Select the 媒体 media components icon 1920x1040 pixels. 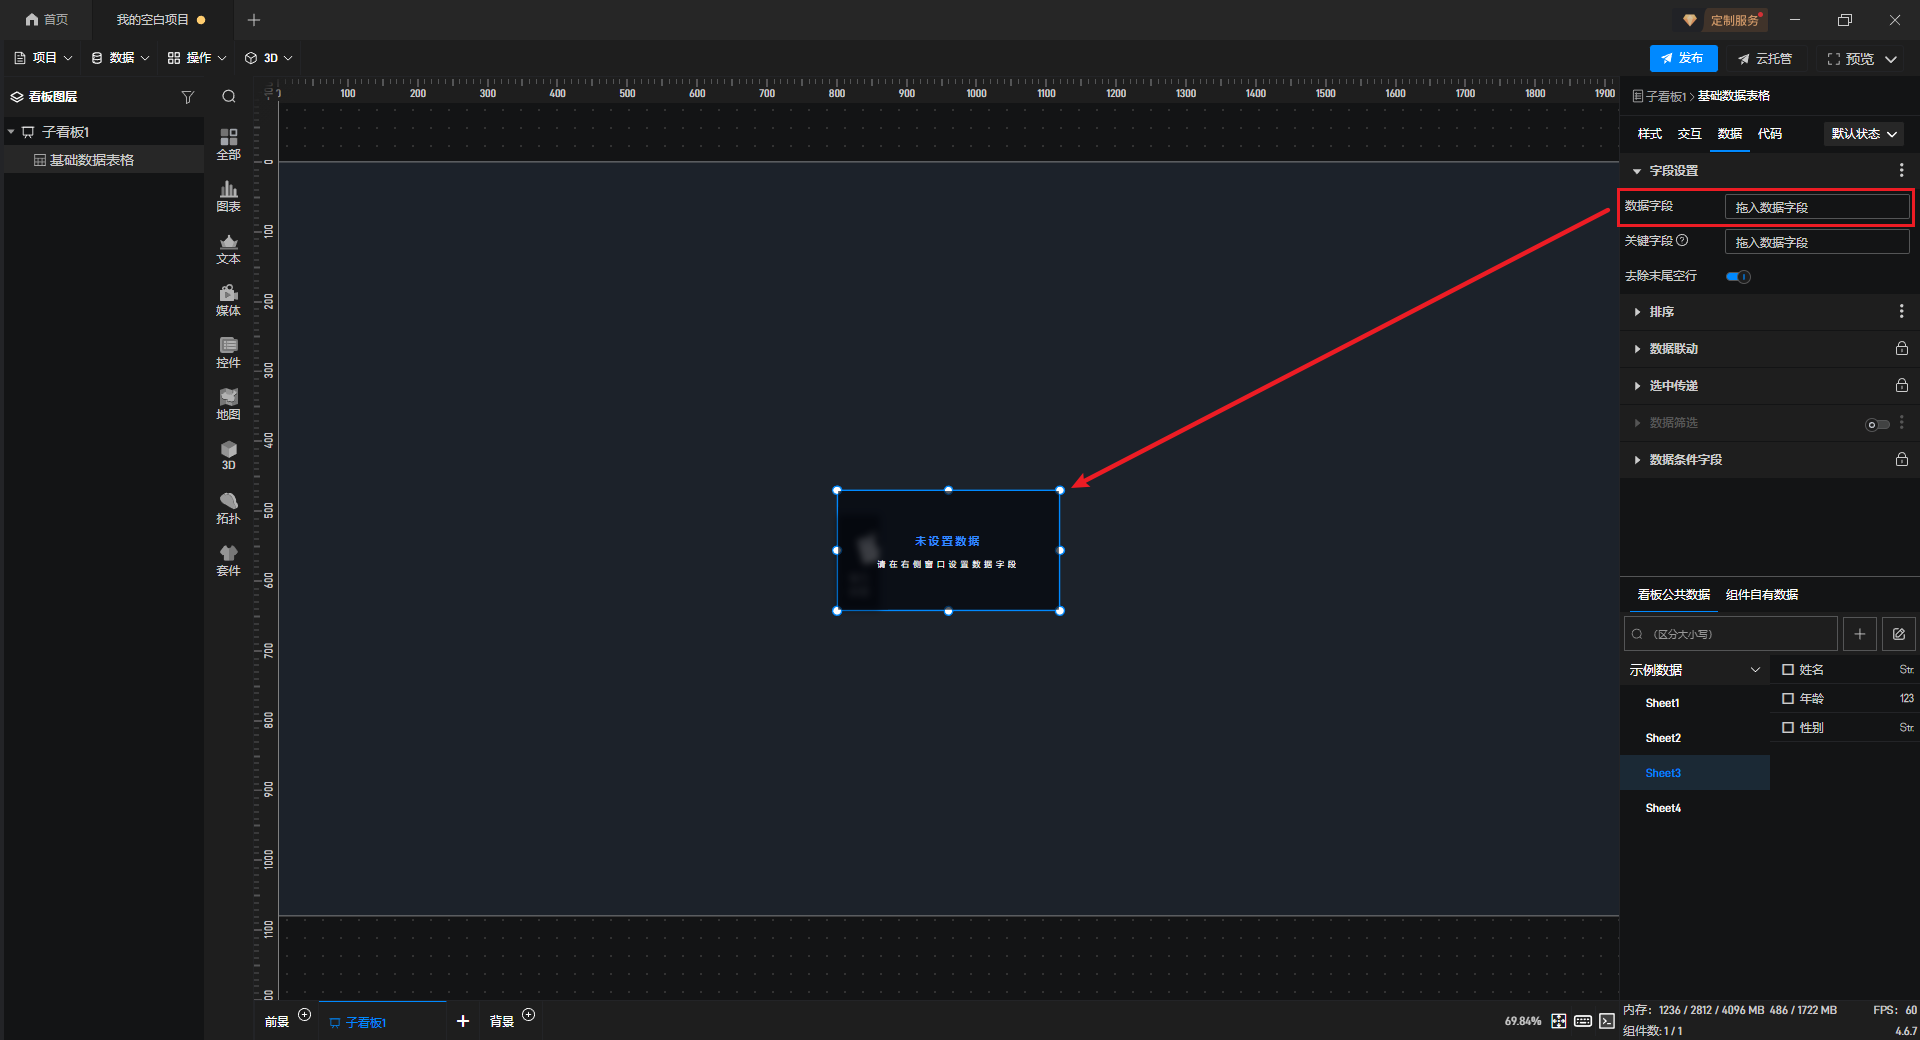tap(228, 299)
